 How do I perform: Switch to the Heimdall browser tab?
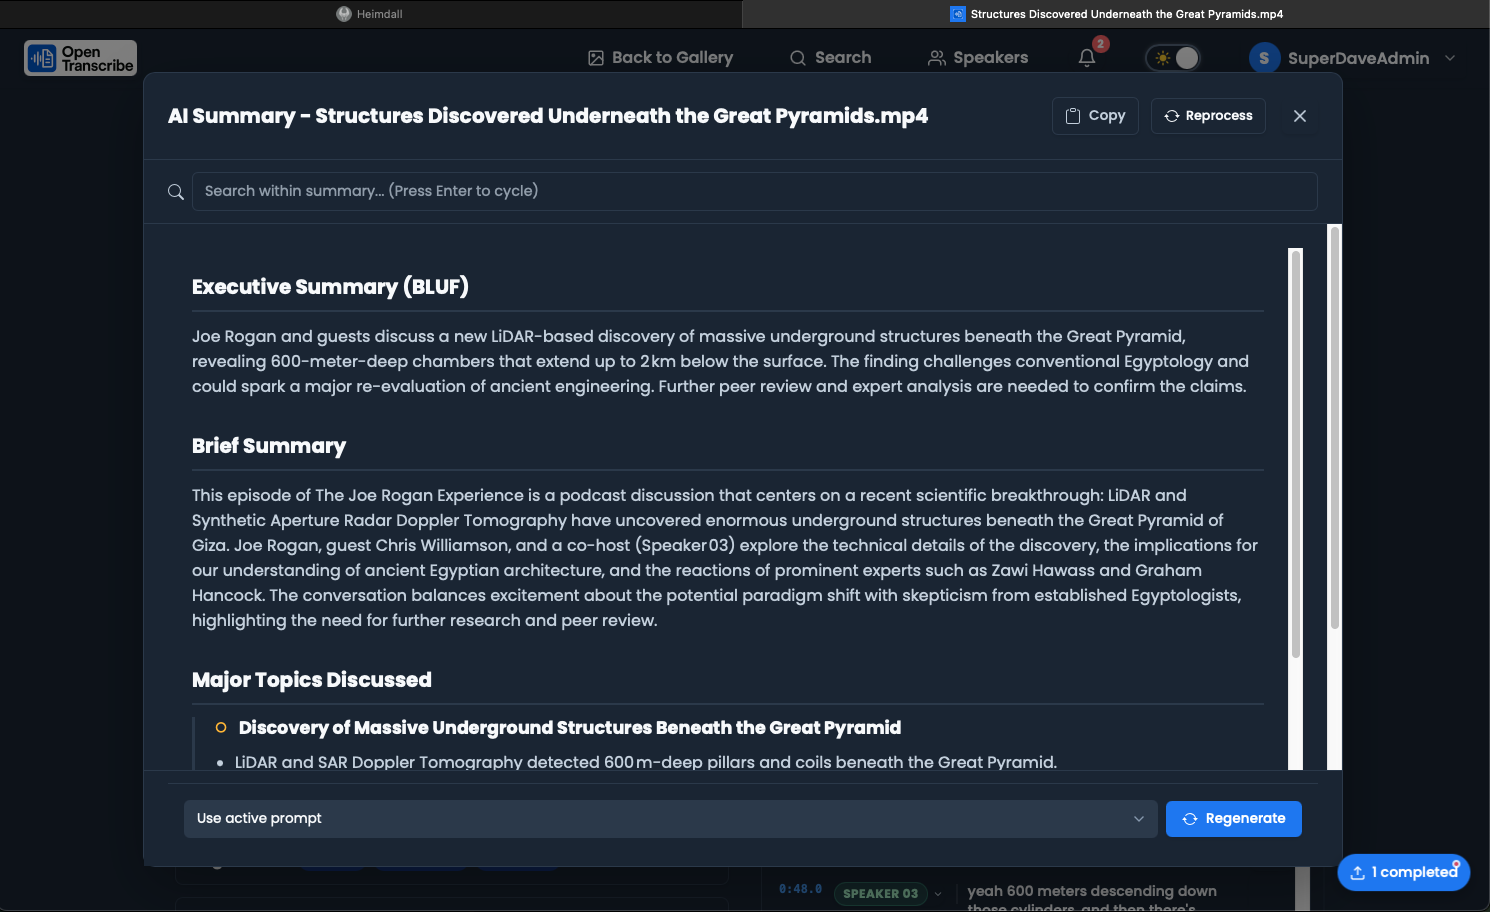point(370,14)
